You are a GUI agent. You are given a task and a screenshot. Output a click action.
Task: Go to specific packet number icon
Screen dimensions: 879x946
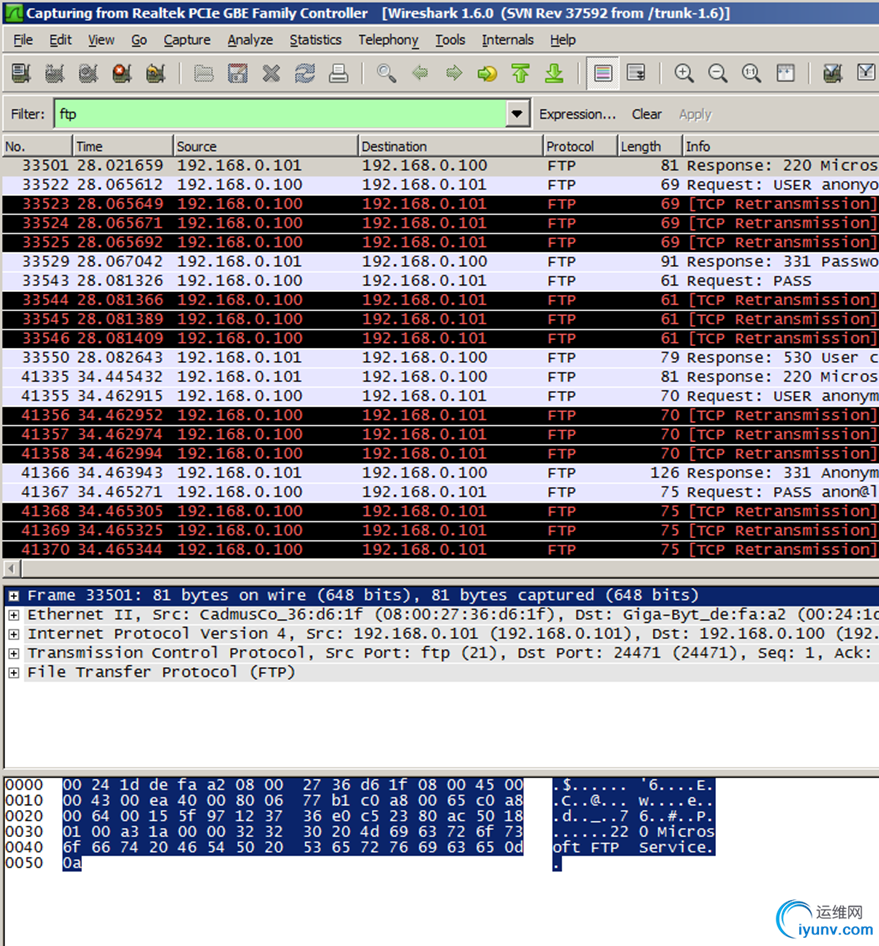coord(487,73)
